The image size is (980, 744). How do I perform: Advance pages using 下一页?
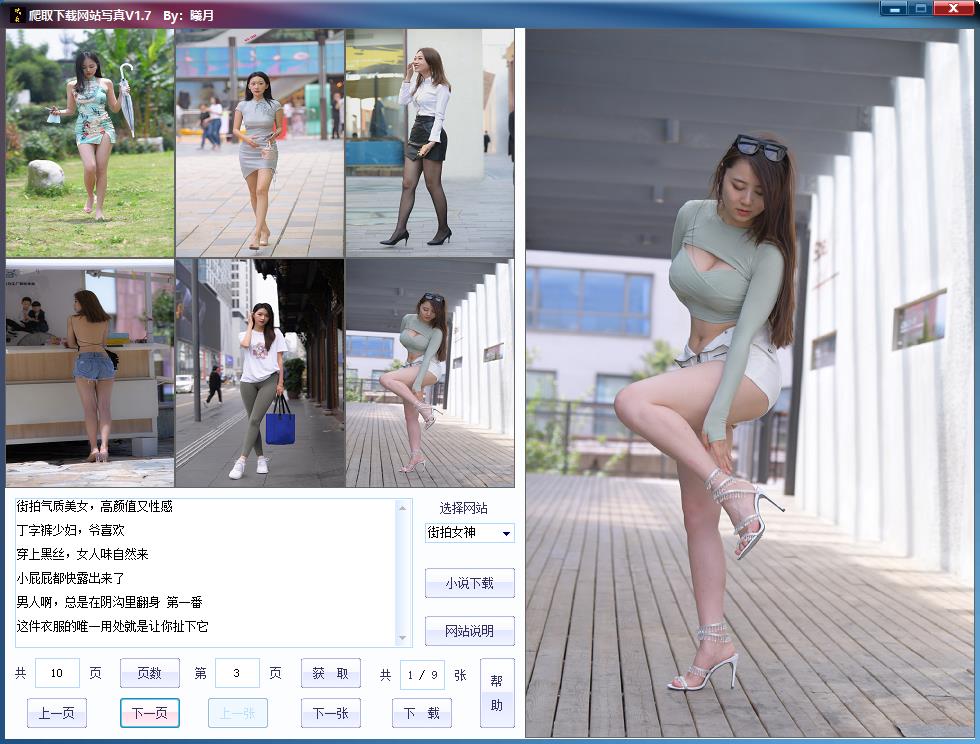(149, 713)
